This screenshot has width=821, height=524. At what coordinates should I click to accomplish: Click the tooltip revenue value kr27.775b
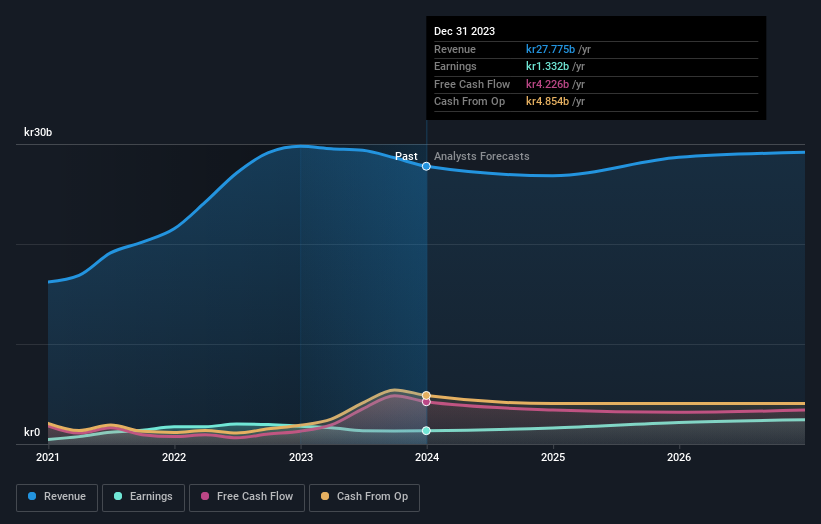click(x=550, y=49)
